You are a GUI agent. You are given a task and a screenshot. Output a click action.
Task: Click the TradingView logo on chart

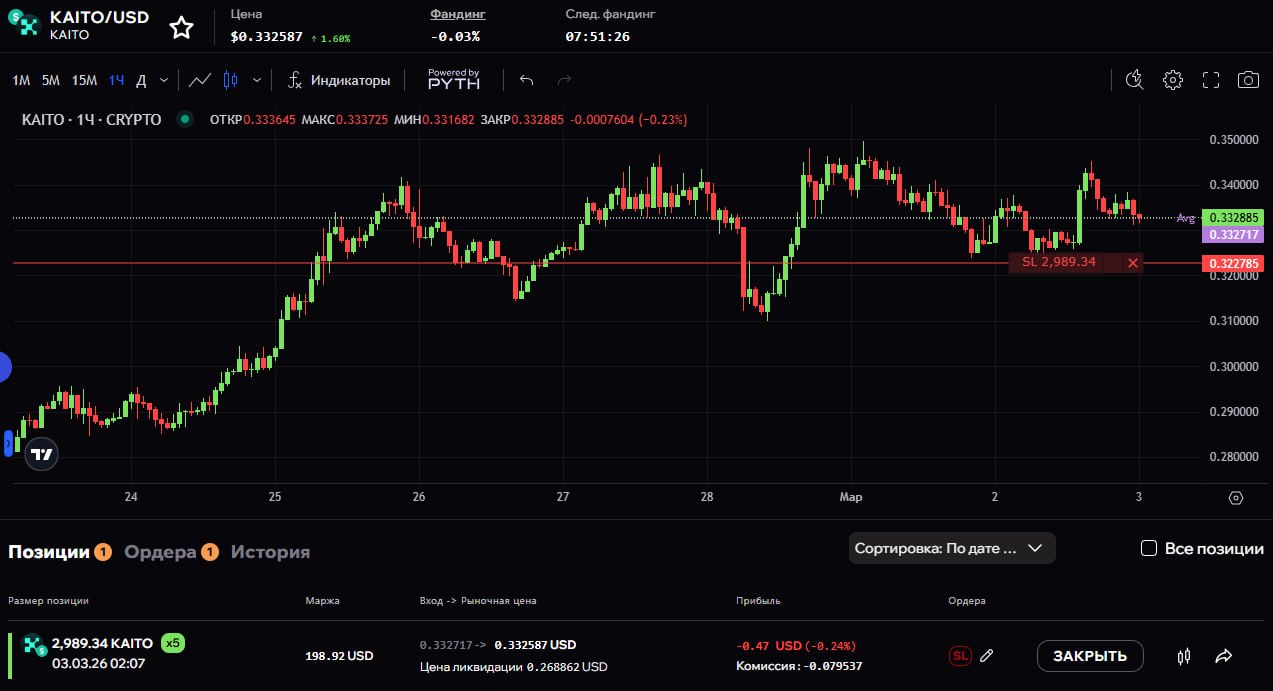coord(41,454)
